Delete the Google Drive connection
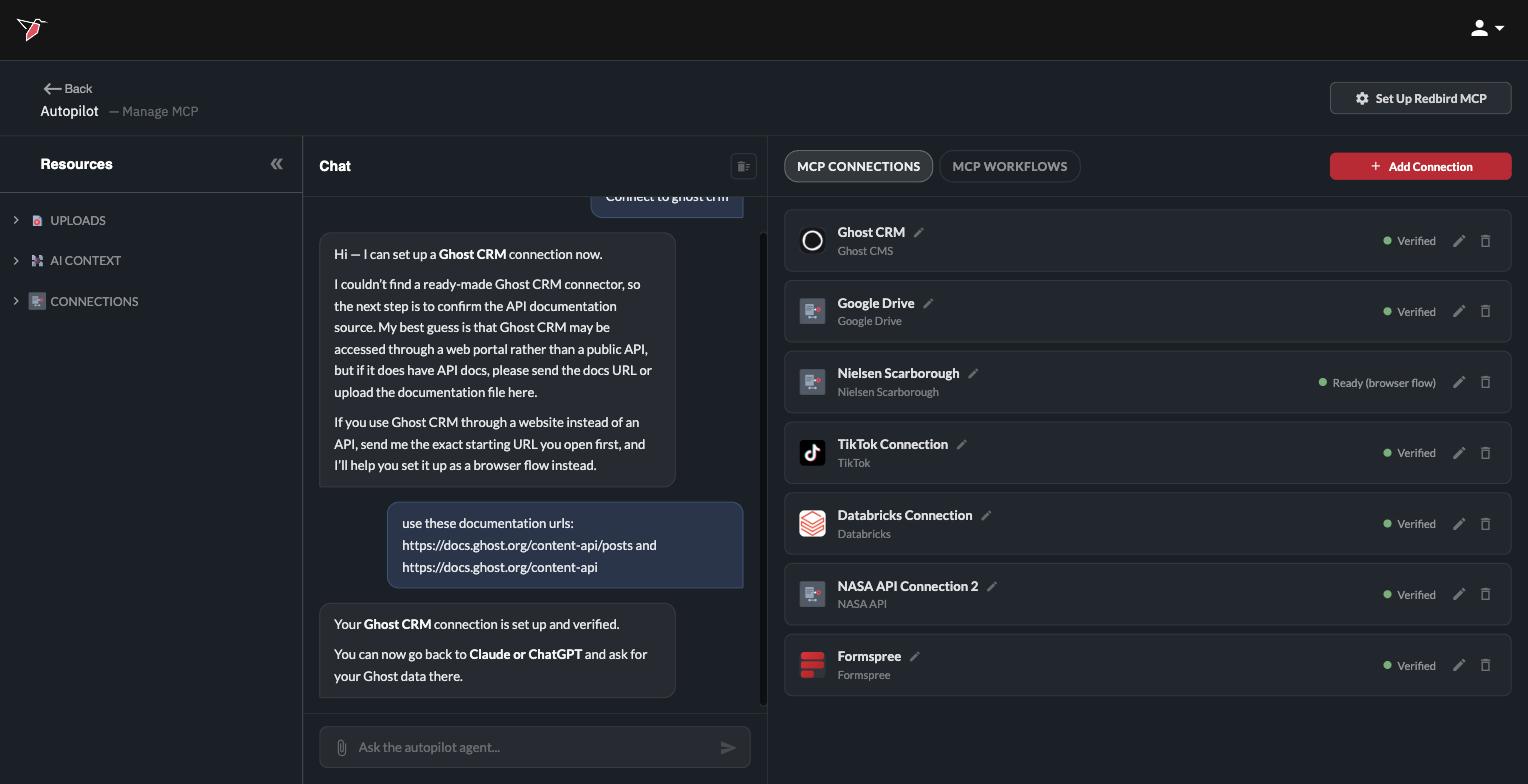 click(x=1485, y=311)
